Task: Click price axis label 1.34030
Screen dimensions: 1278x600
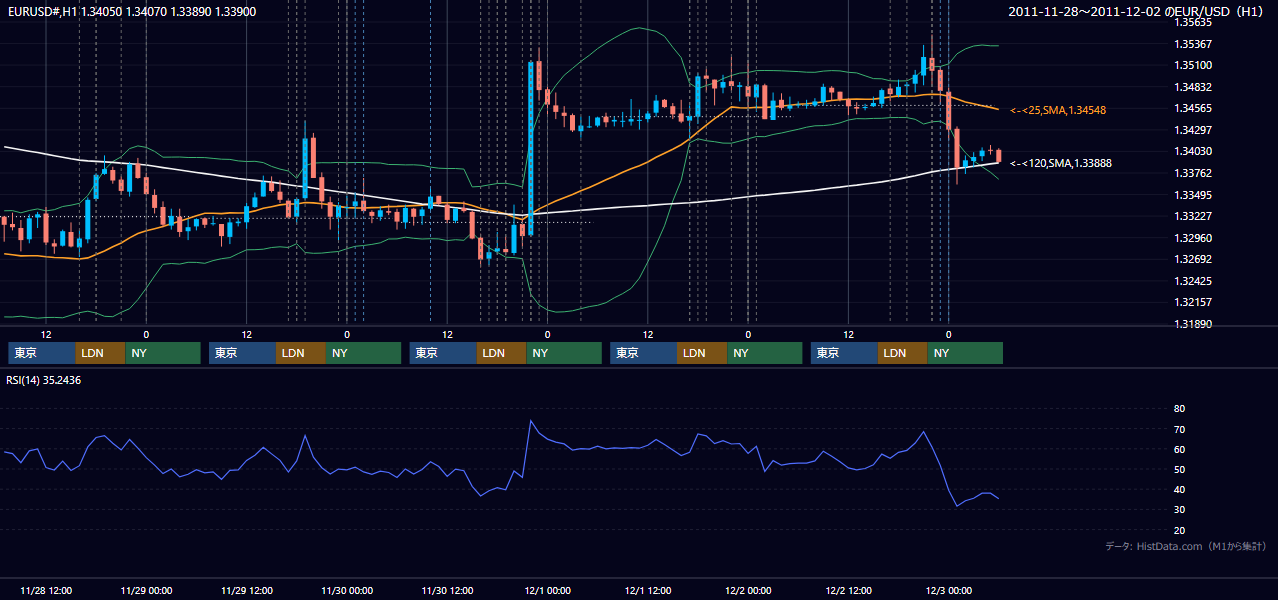Action: [1192, 151]
